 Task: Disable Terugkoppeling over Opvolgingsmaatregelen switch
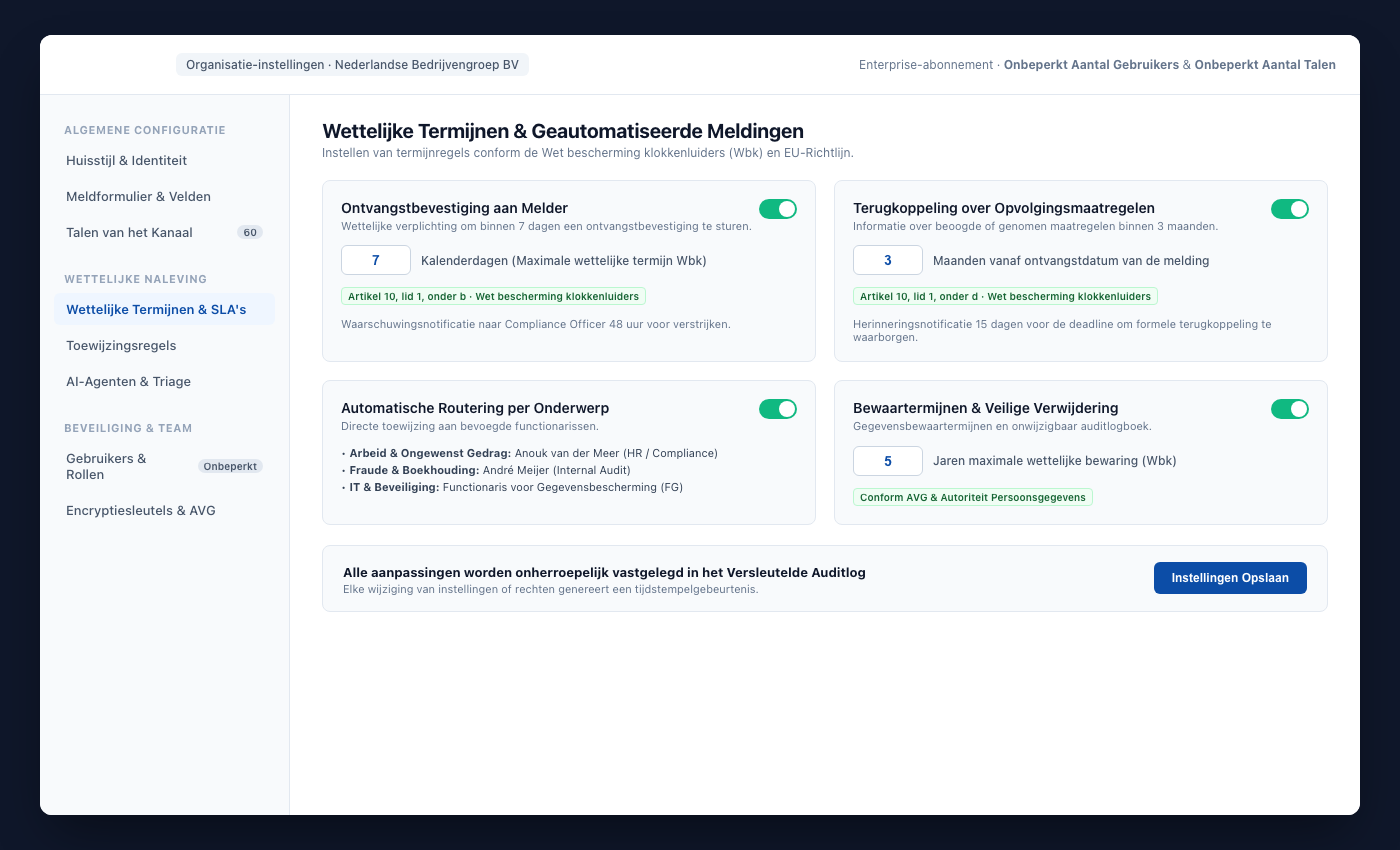tap(1290, 209)
